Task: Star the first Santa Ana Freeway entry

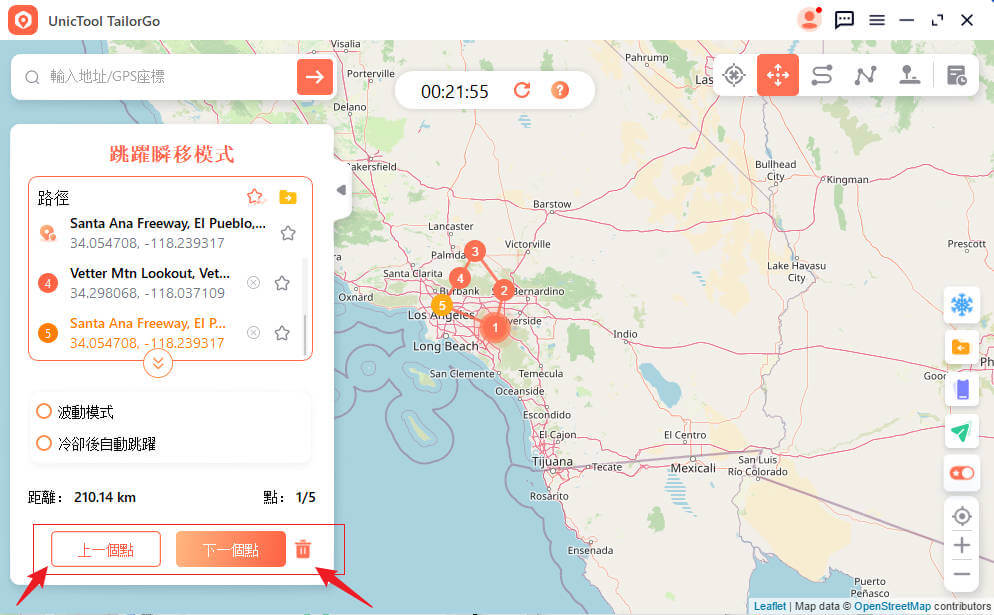Action: point(288,233)
